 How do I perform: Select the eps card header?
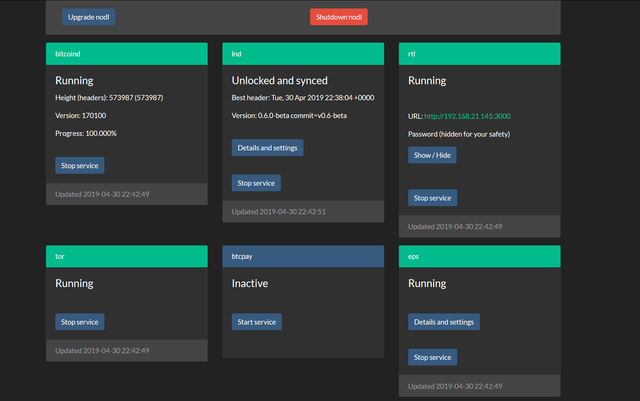pyautogui.click(x=480, y=256)
